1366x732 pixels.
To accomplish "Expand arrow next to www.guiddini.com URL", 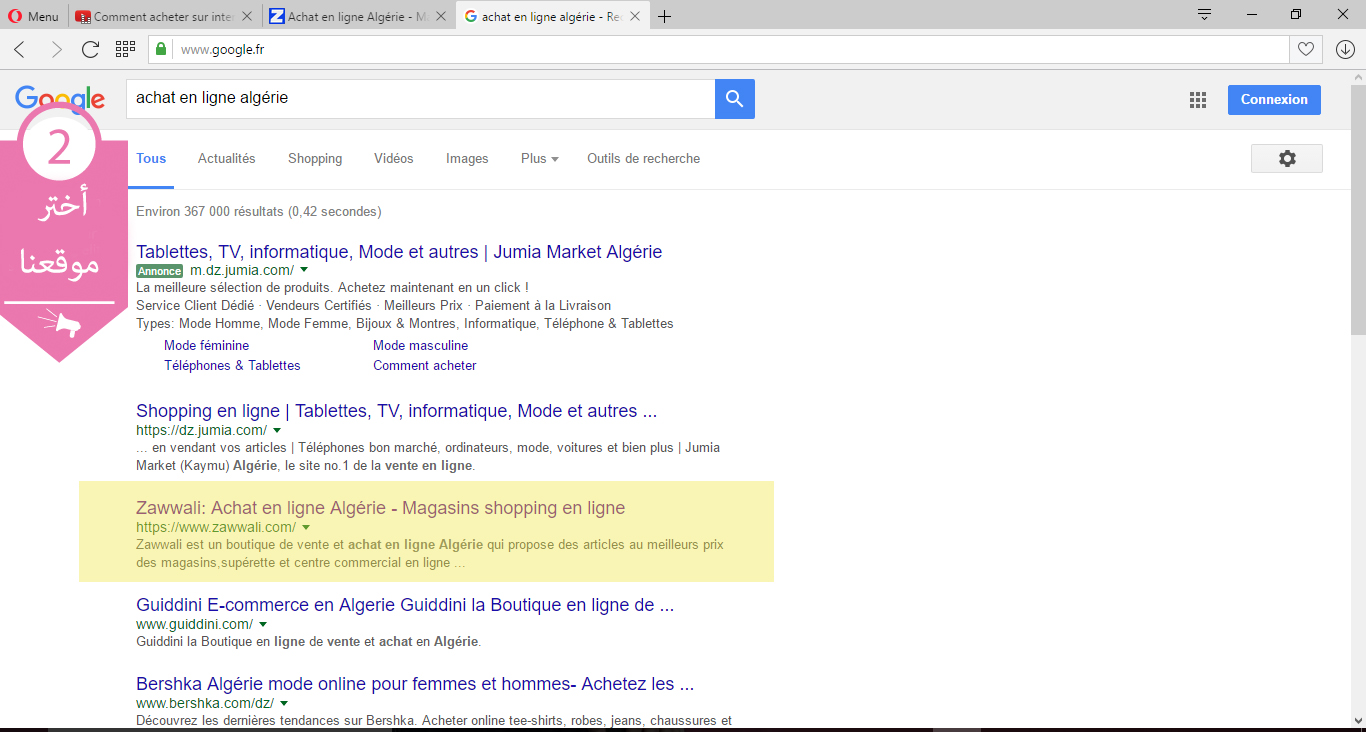I will point(263,624).
